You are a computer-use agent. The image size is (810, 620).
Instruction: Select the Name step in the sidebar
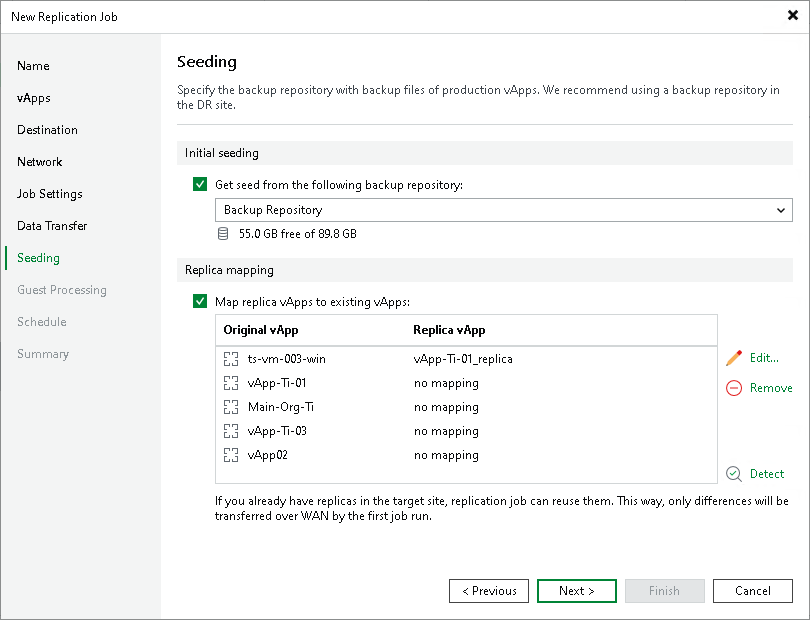point(33,66)
